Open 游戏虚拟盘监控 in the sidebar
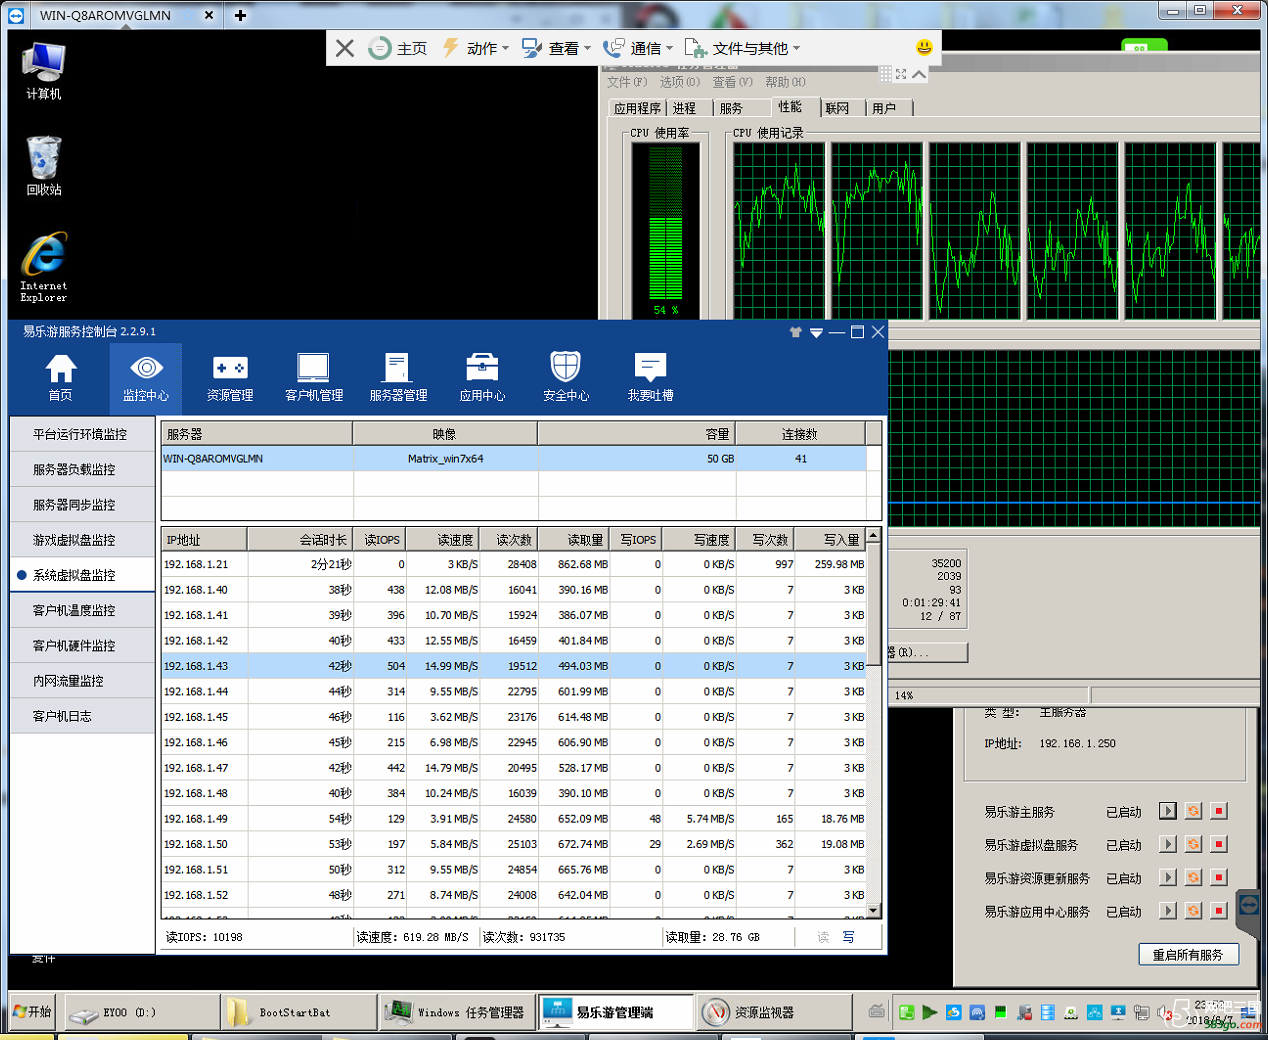This screenshot has height=1040, width=1268. click(83, 540)
